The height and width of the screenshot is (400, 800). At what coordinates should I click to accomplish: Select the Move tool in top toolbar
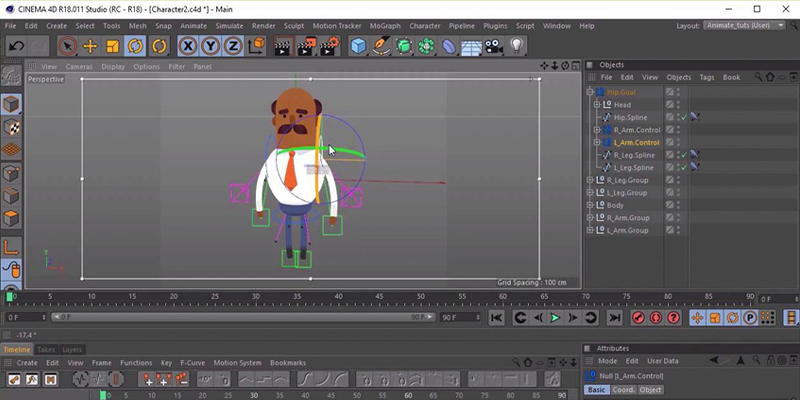pos(90,46)
